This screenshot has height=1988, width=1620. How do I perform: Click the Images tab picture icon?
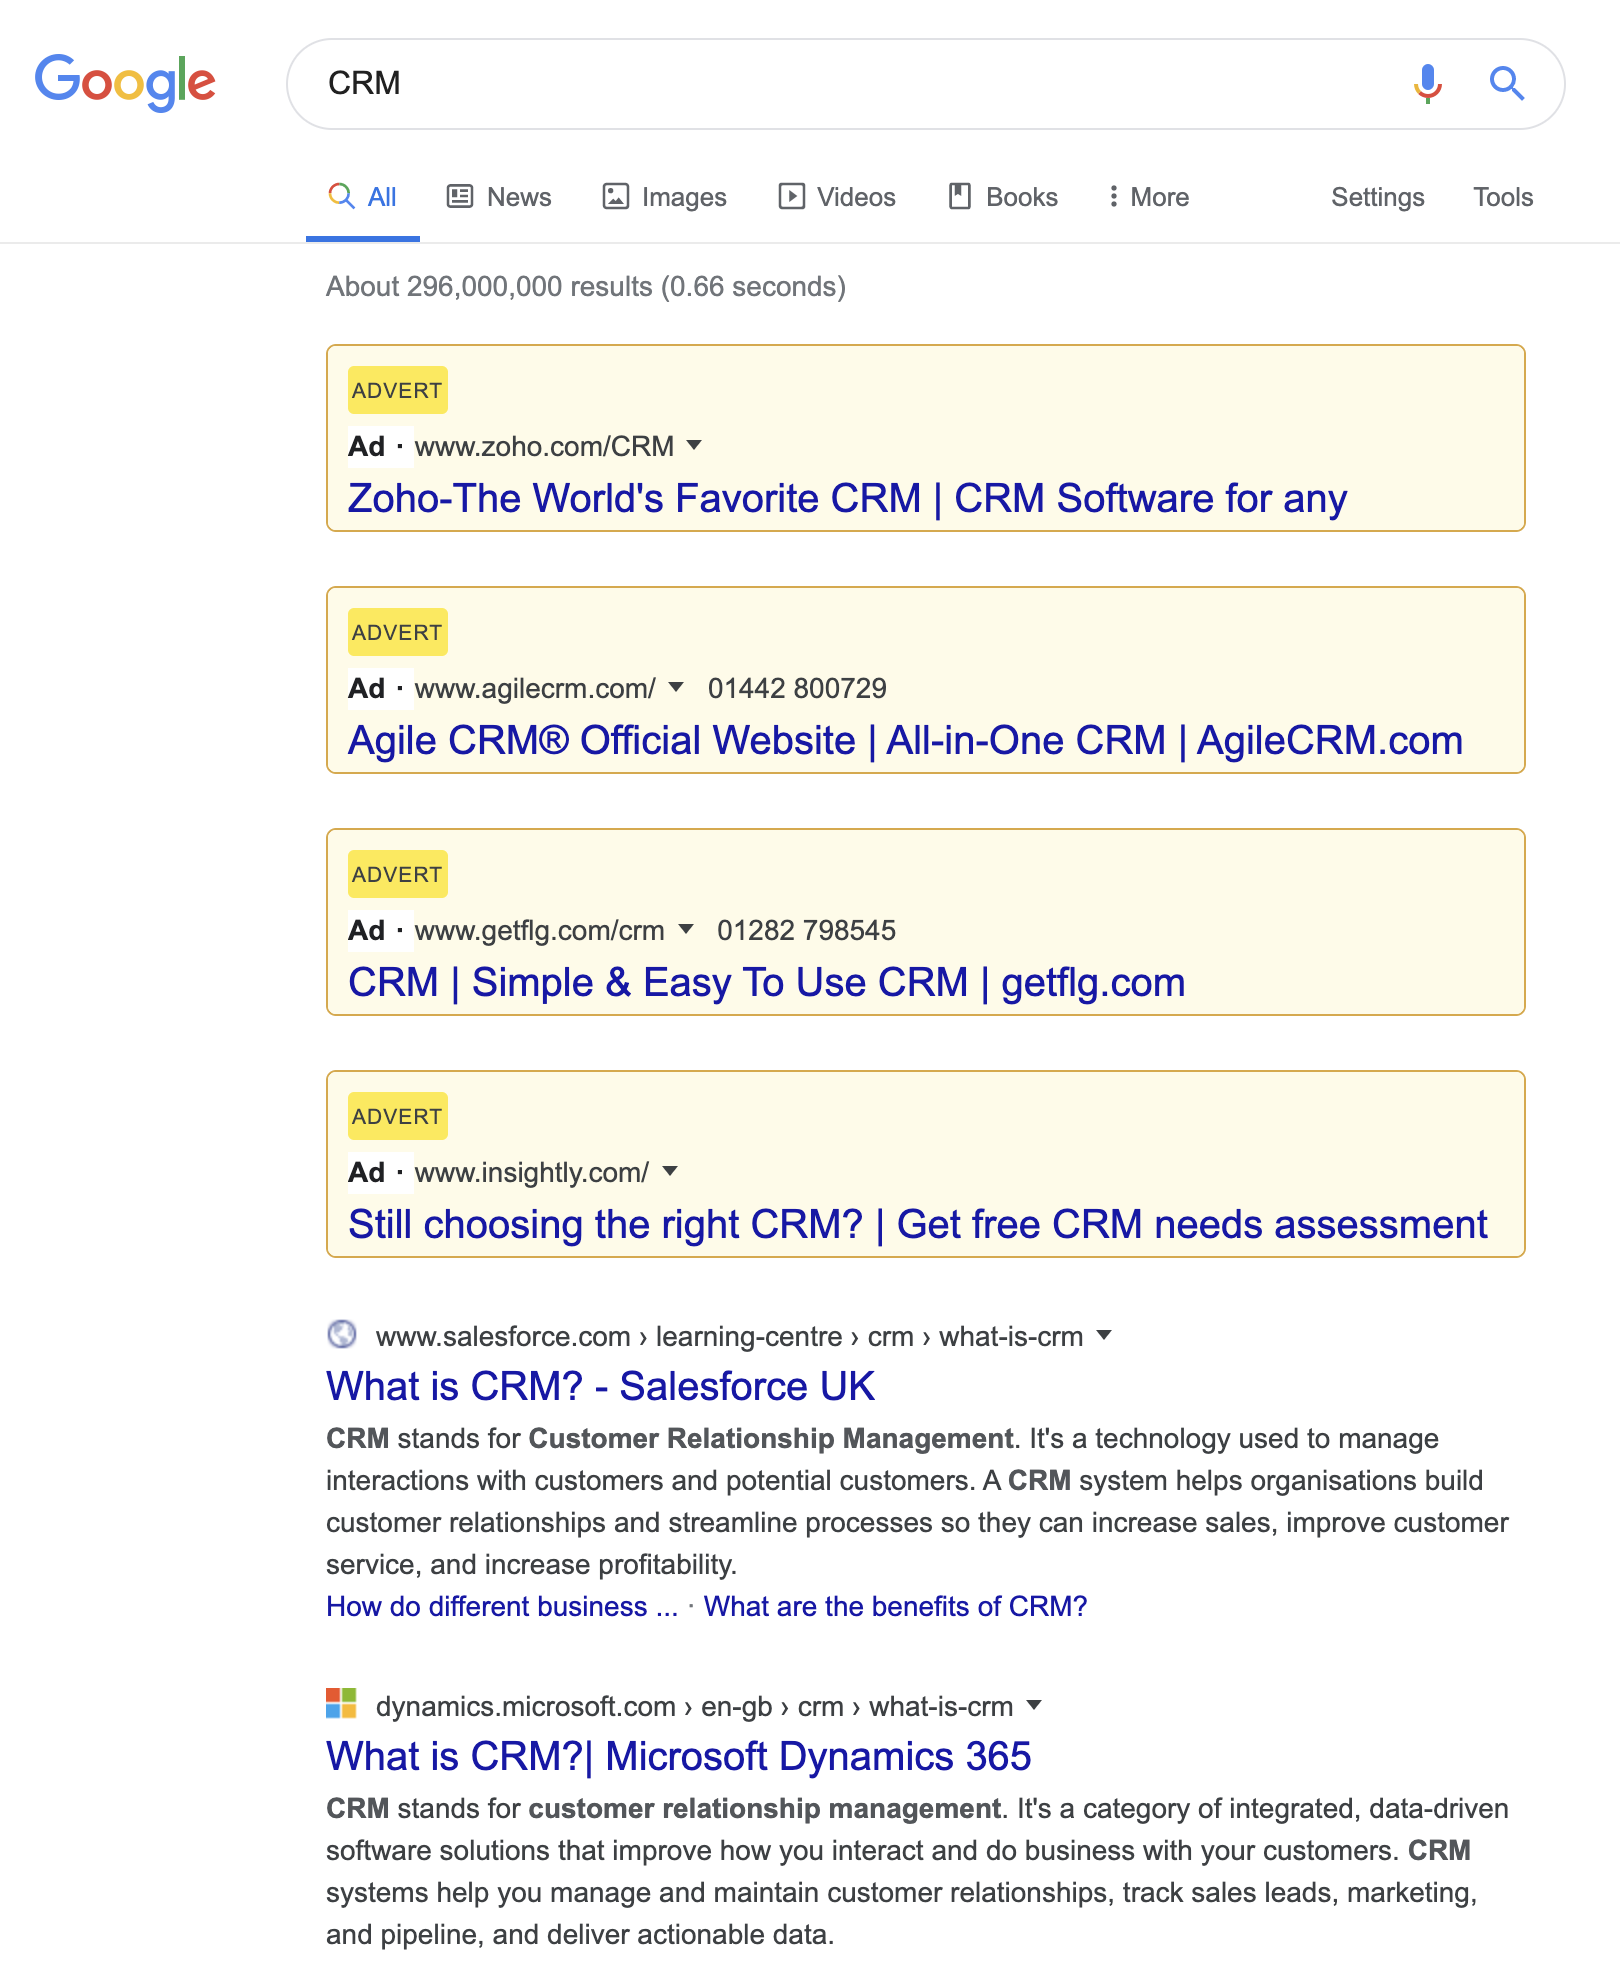coord(615,196)
